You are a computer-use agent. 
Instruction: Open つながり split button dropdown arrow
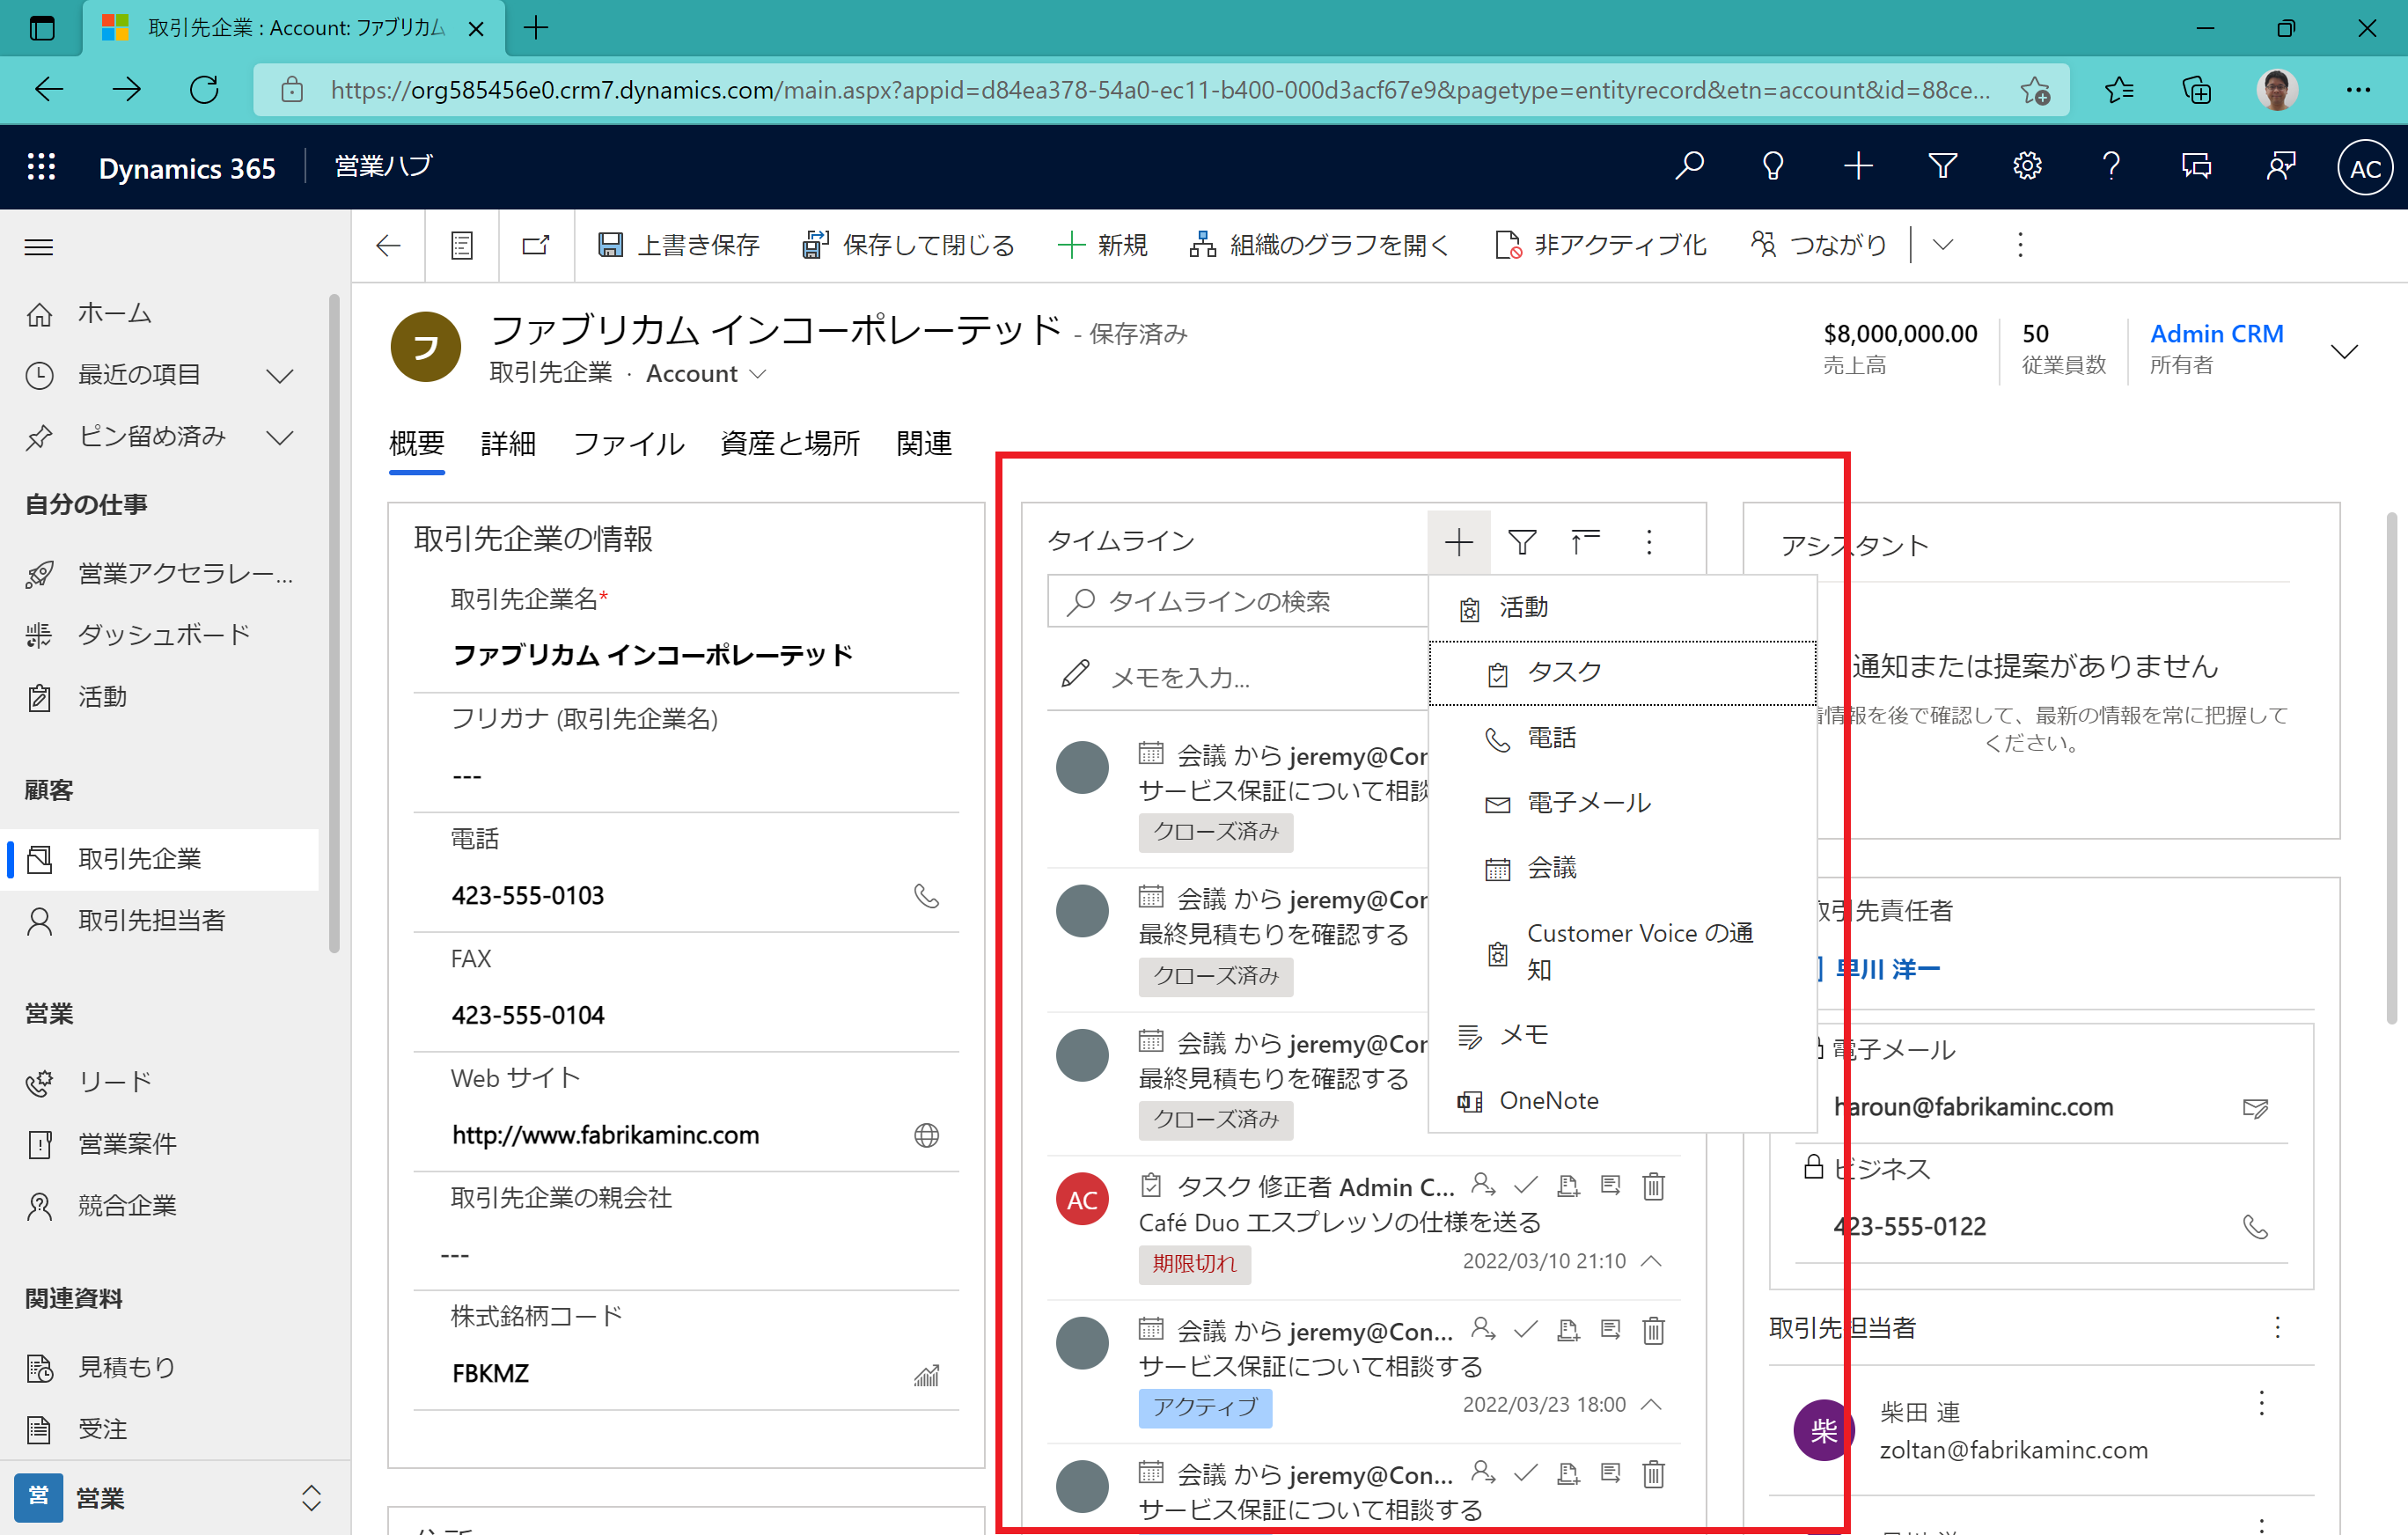(1942, 245)
